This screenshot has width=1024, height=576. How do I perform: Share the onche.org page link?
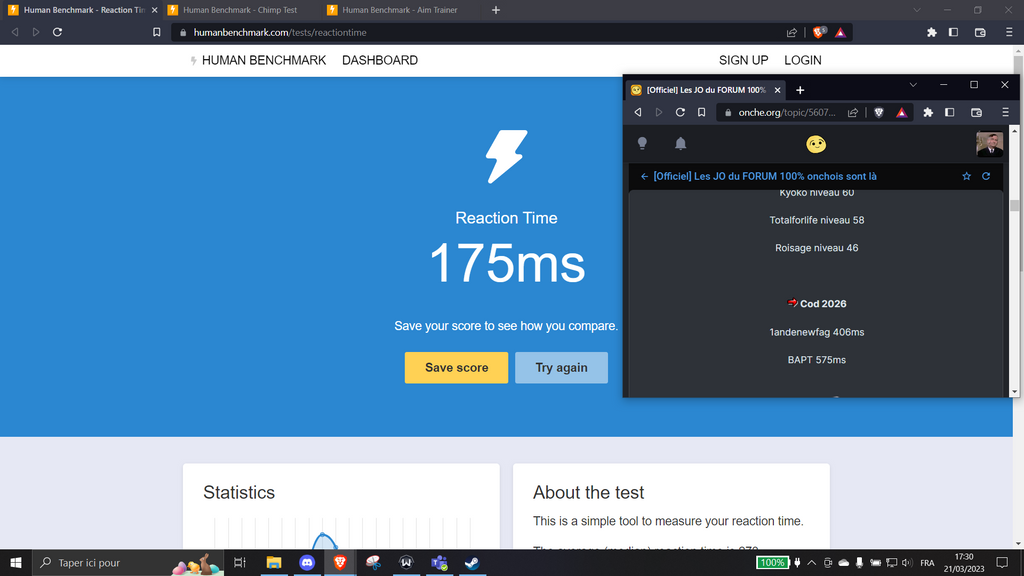(853, 112)
